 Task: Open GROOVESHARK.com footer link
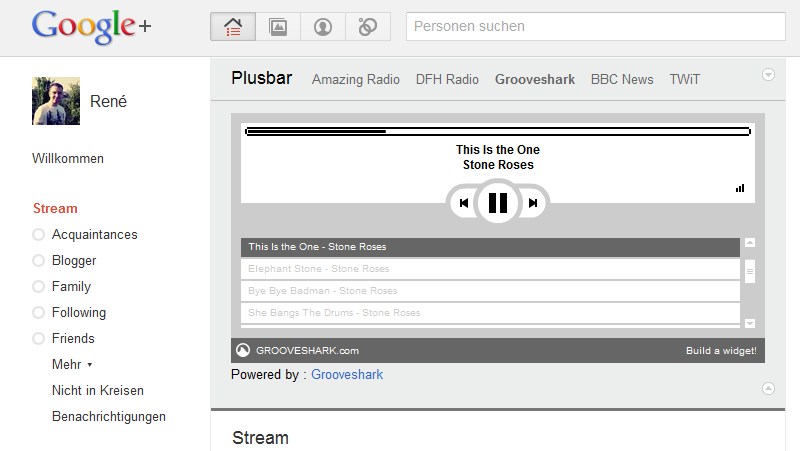(x=307, y=350)
